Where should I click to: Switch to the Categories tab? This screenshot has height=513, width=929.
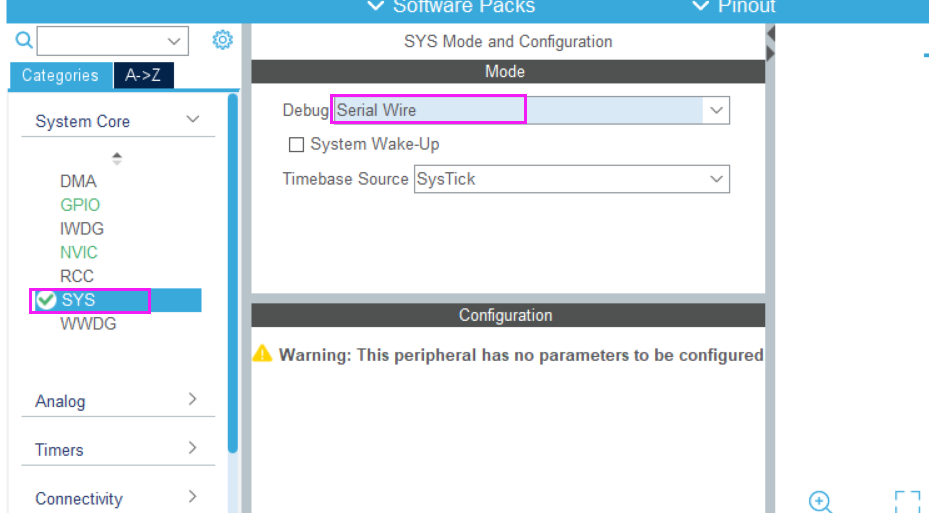point(60,75)
